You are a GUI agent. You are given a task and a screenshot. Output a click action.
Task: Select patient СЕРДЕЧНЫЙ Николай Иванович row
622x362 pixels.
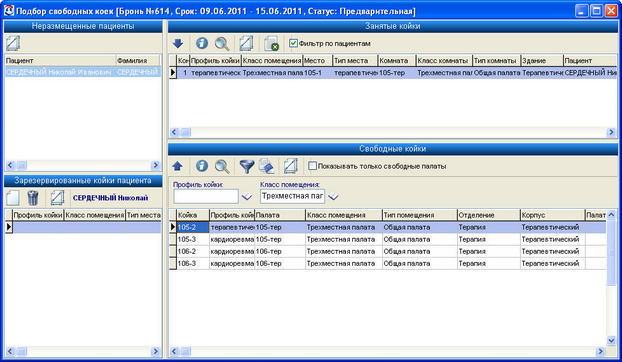(83, 72)
